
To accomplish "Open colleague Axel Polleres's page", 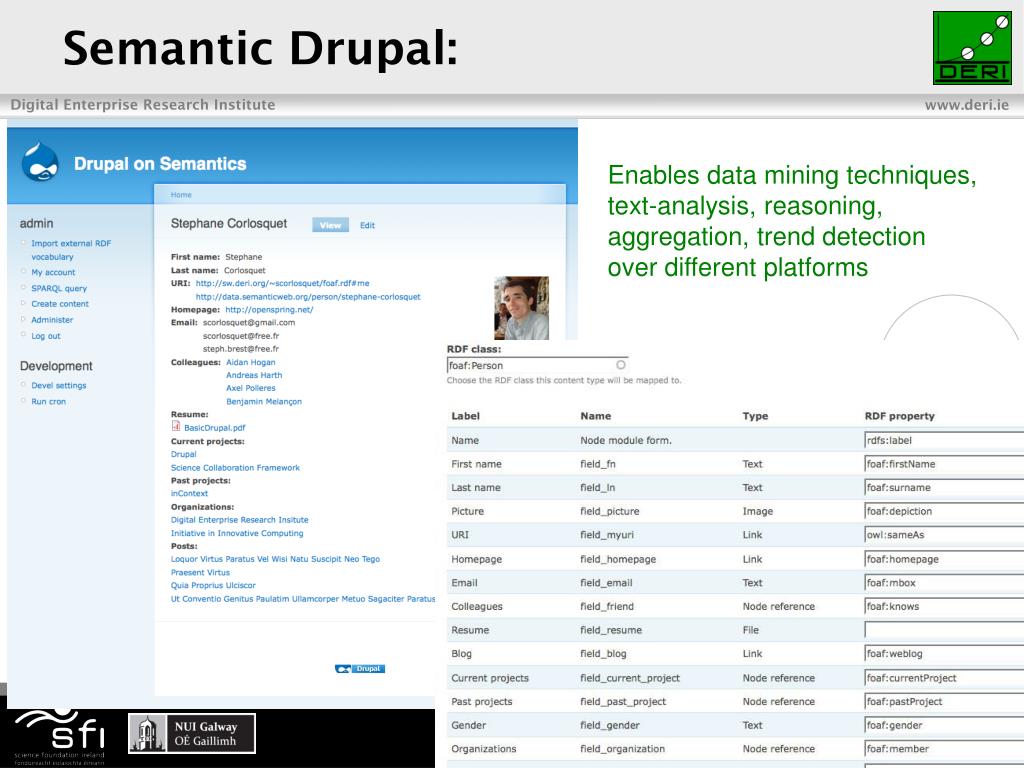I will 250,388.
